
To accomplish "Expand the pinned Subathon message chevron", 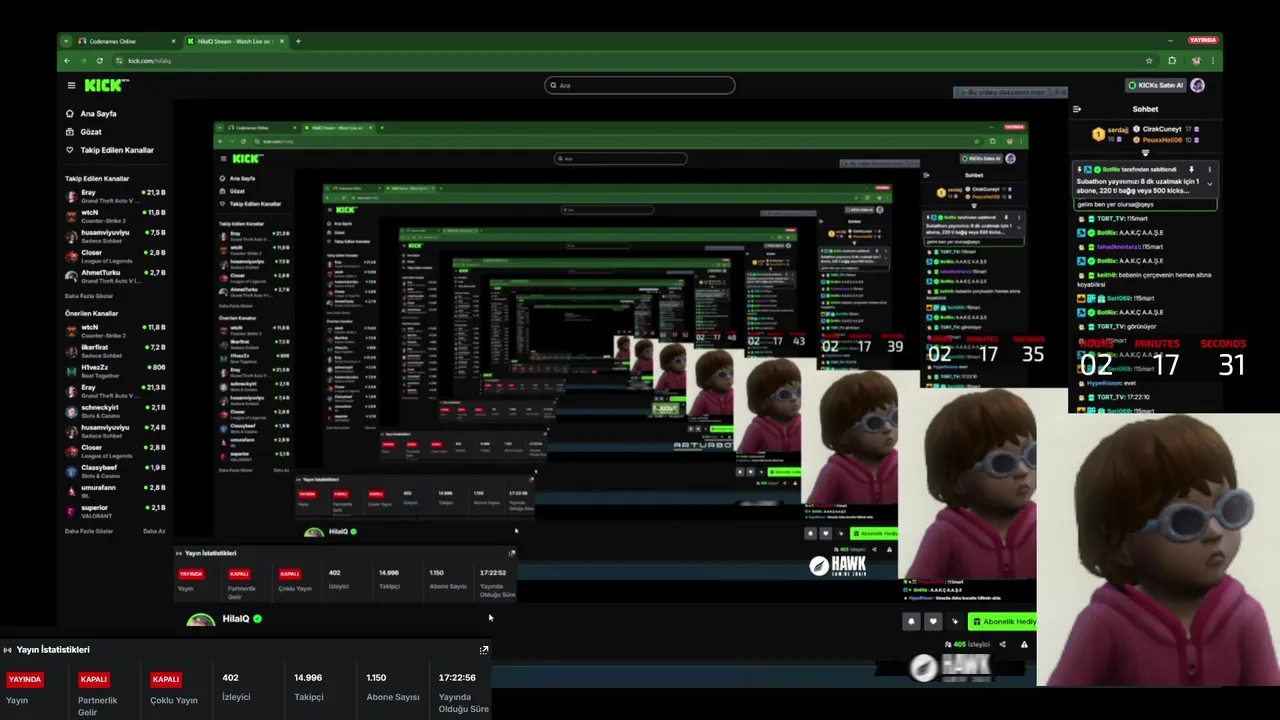I will point(1209,184).
